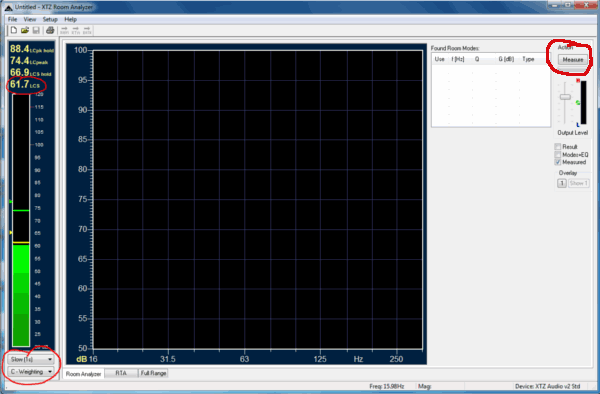600x394 pixels.
Task: Toggle the Modes+EQ checkbox
Action: [558, 155]
